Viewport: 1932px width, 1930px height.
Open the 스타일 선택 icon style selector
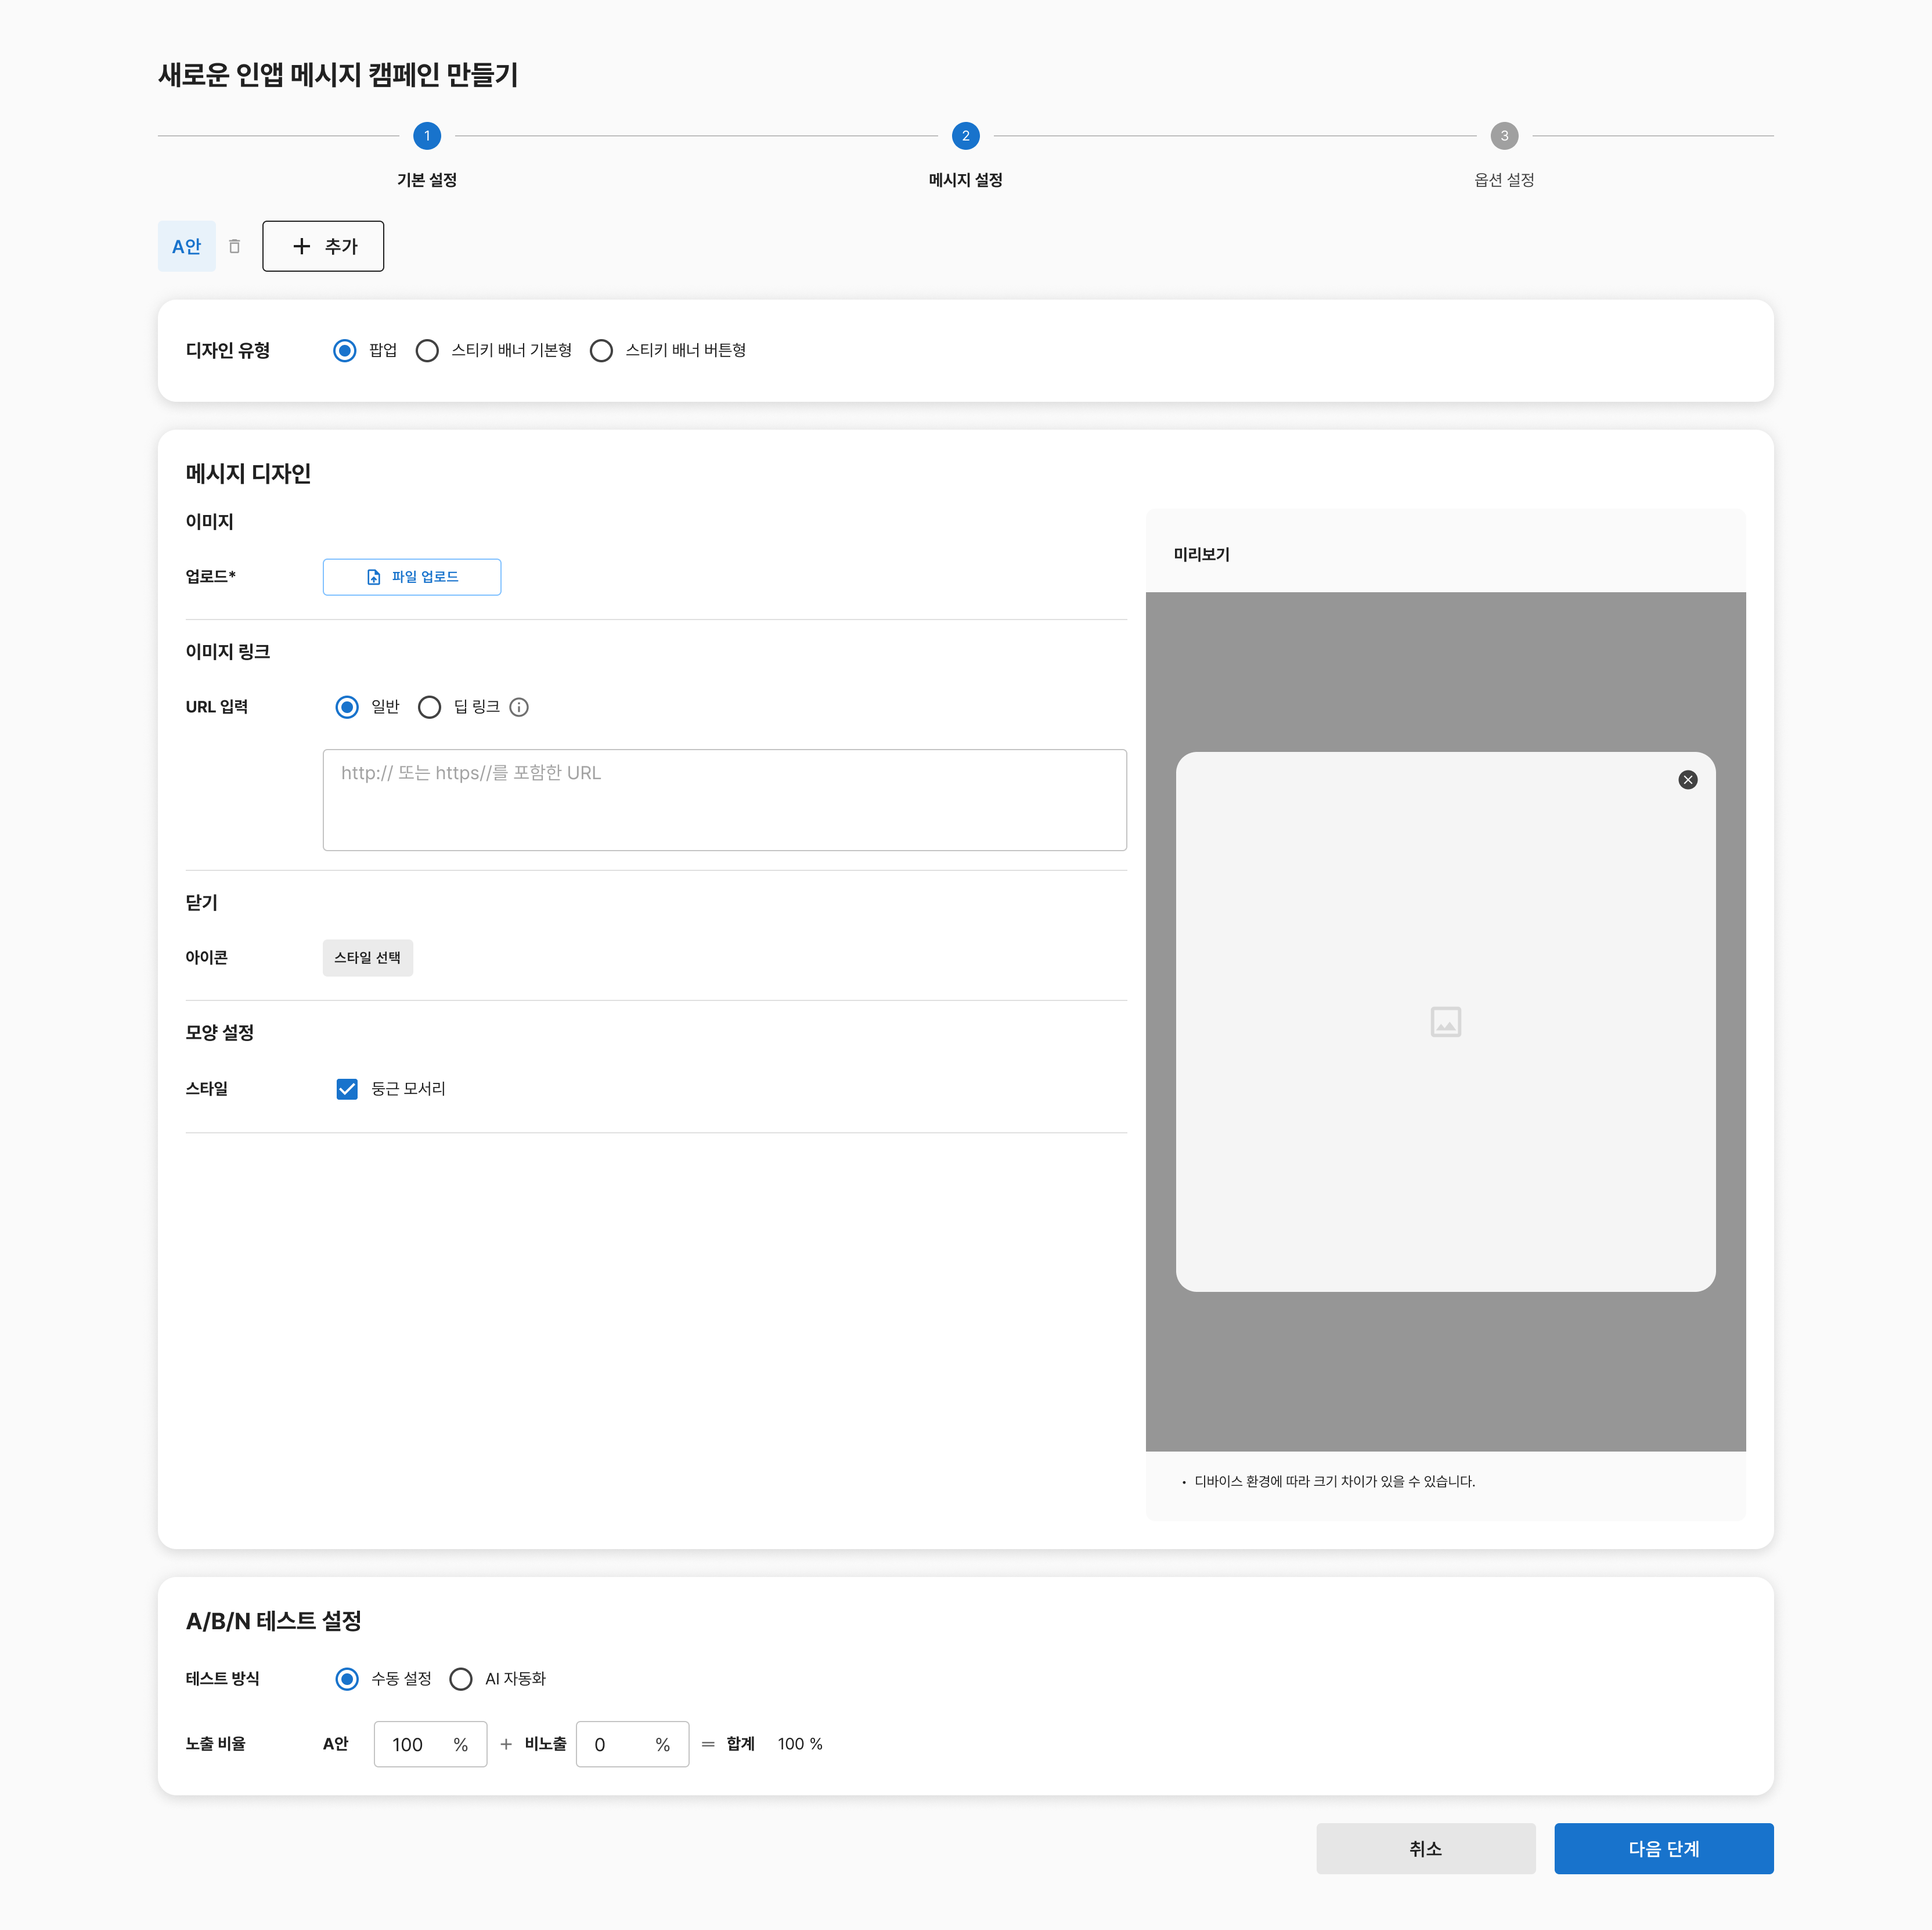(x=367, y=958)
